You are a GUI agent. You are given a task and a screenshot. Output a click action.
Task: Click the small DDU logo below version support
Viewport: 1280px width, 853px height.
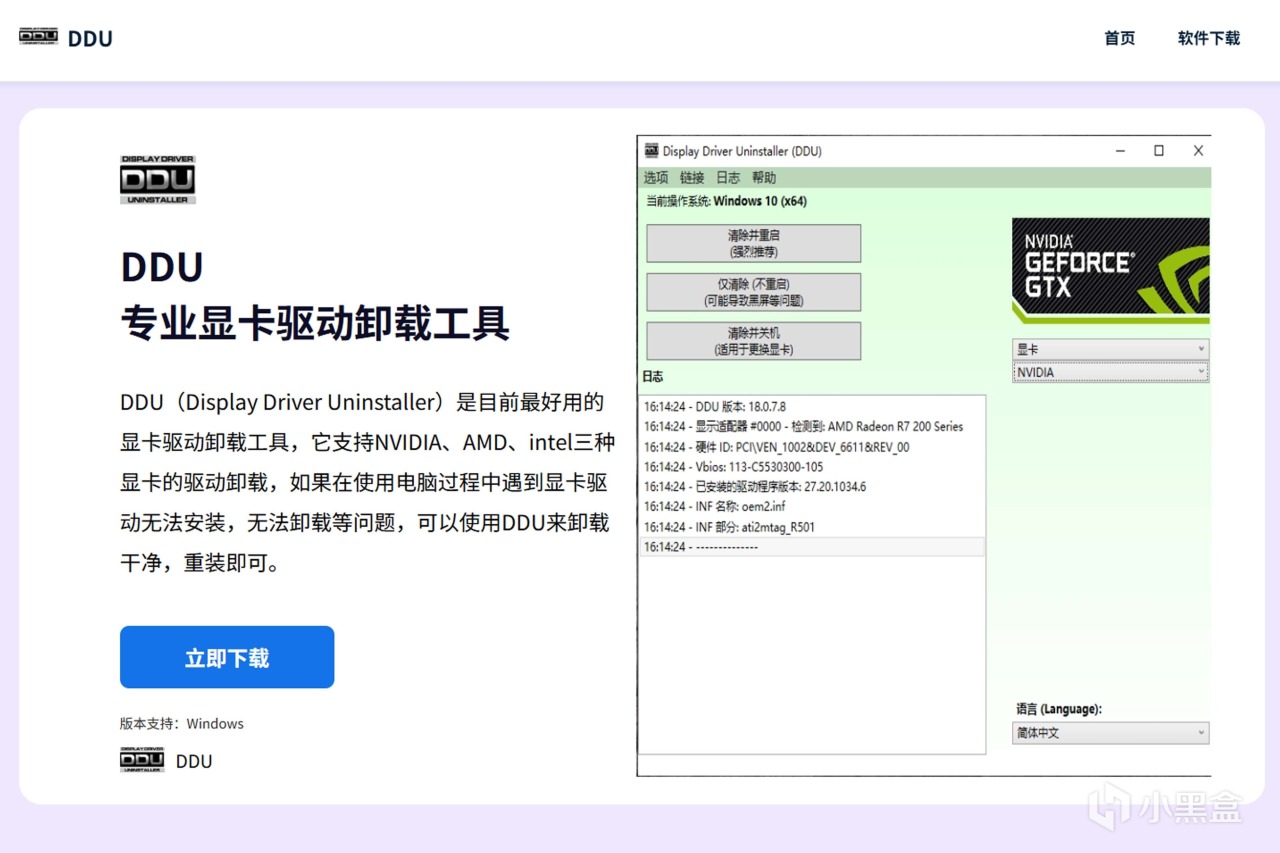coord(142,760)
